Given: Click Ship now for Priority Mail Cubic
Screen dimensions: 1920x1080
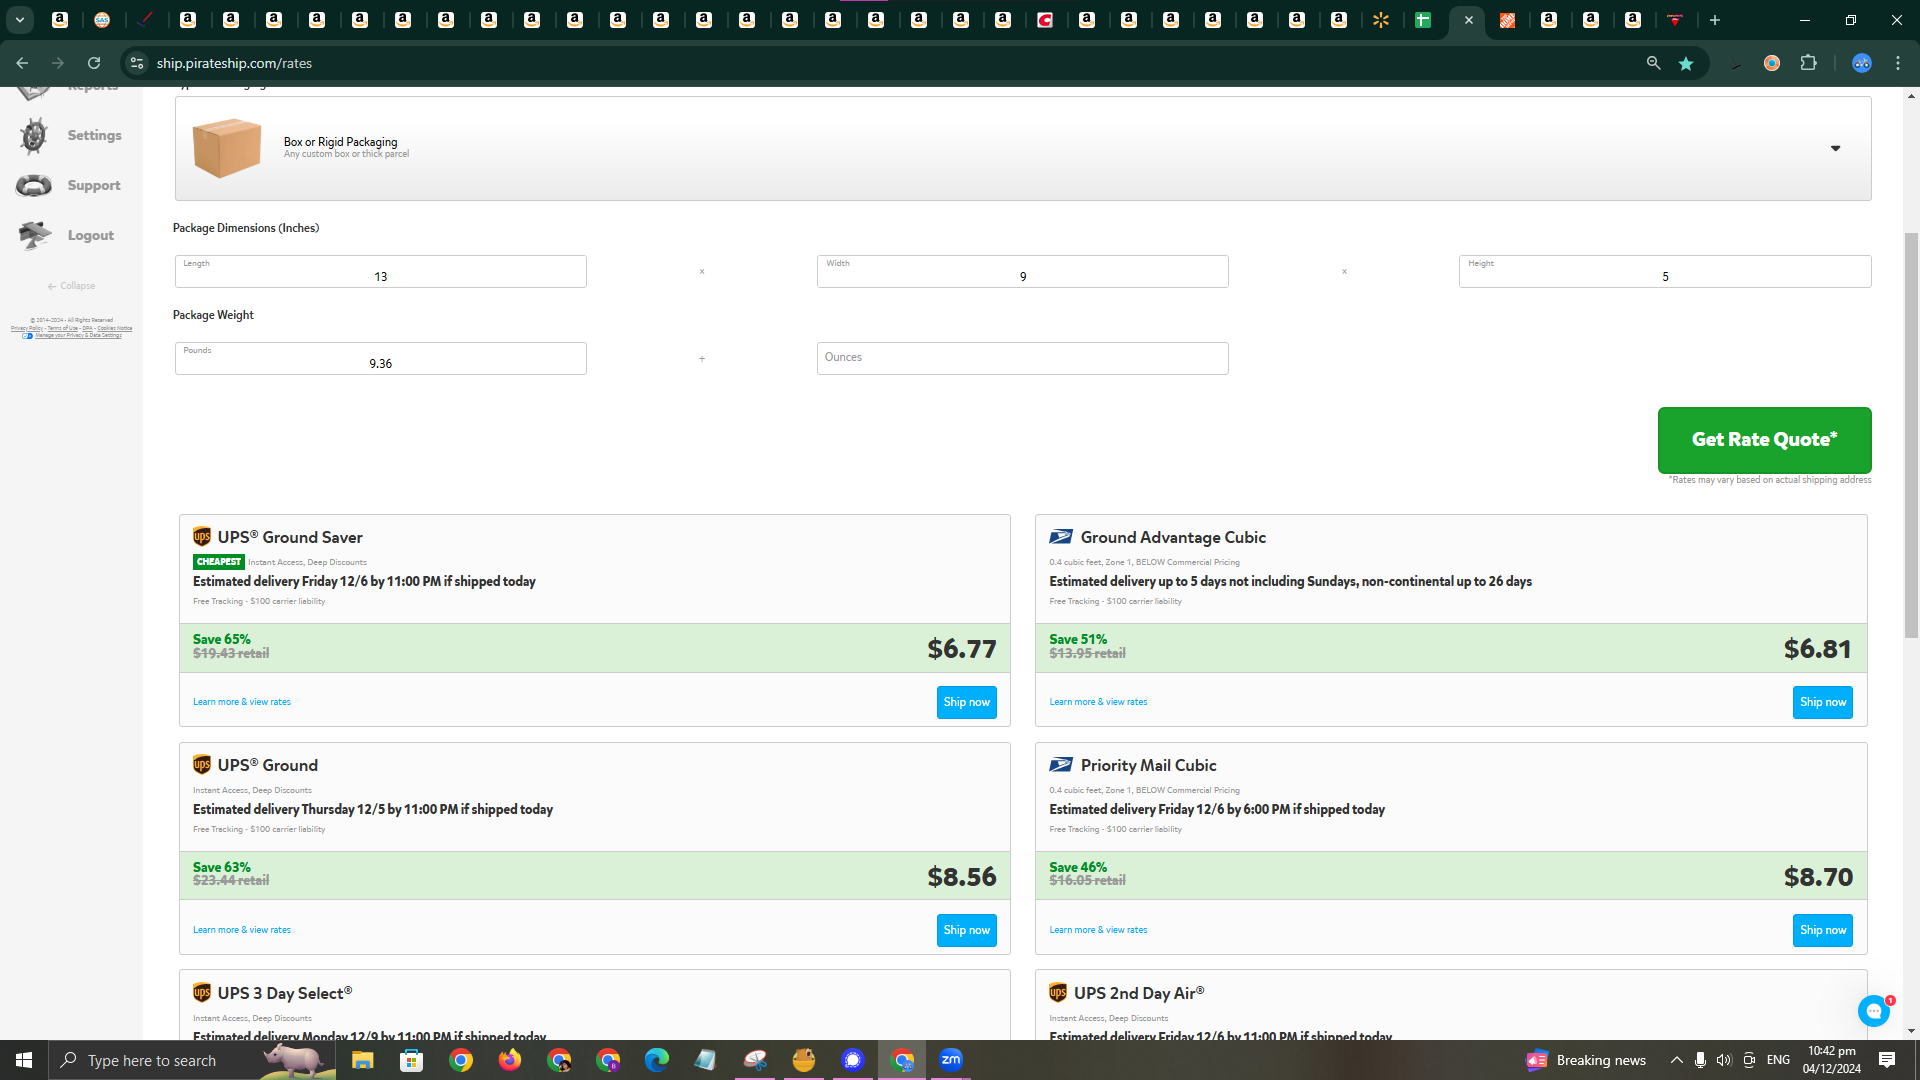Looking at the screenshot, I should (x=1823, y=930).
